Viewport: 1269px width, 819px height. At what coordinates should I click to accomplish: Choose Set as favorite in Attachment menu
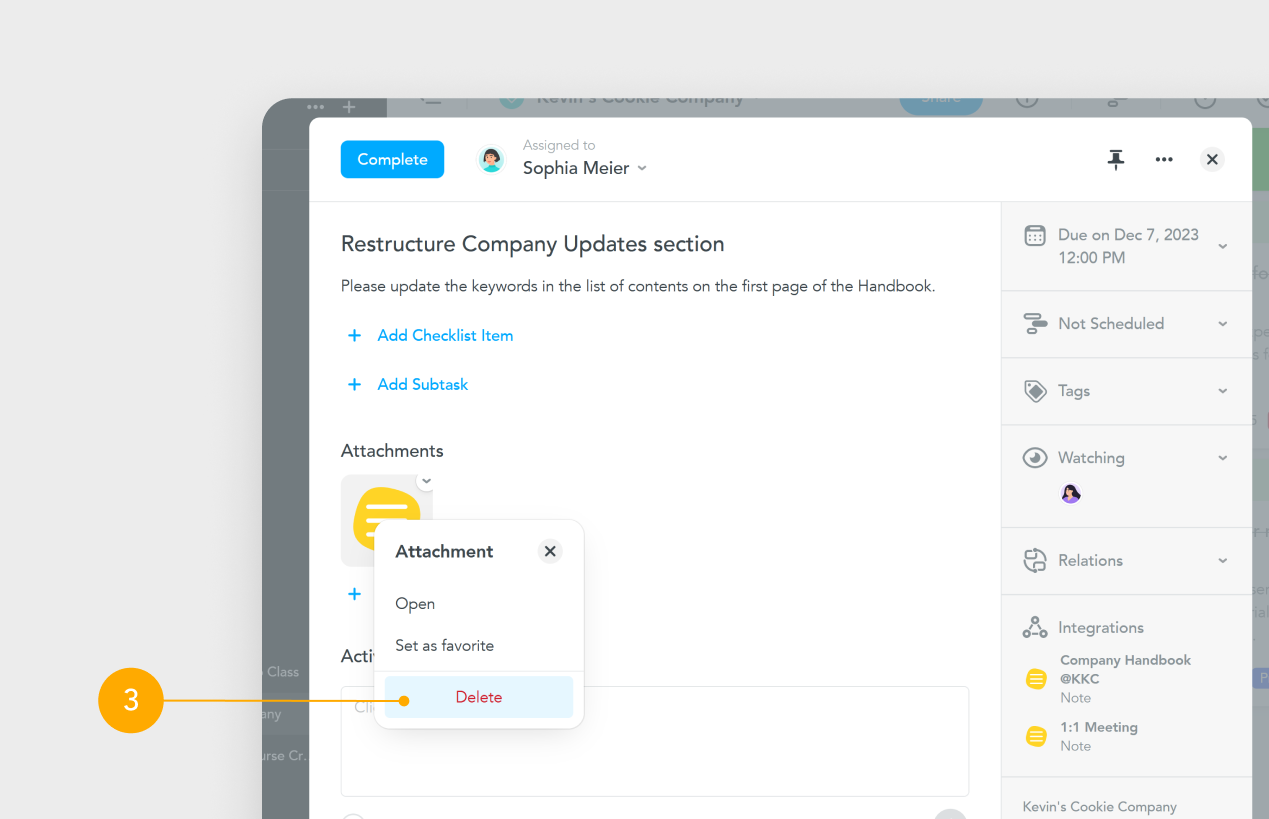coord(443,645)
